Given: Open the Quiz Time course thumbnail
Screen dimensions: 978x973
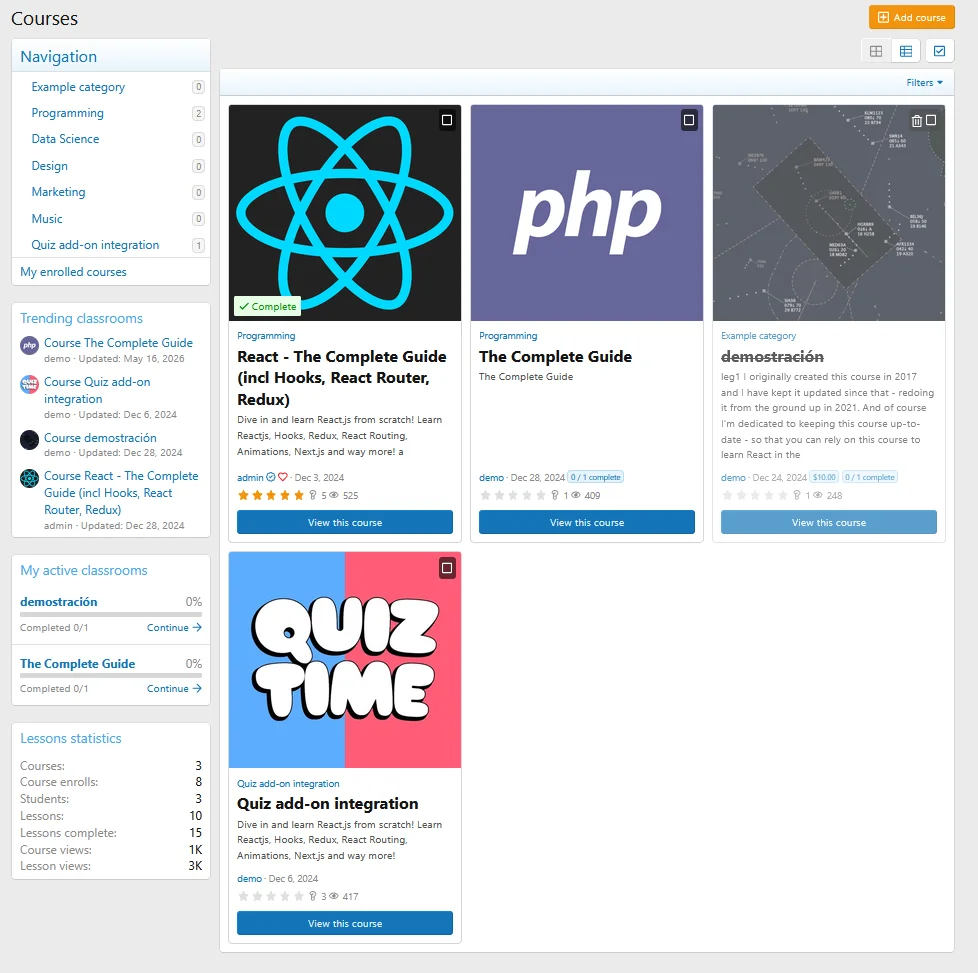Looking at the screenshot, I should 345,660.
